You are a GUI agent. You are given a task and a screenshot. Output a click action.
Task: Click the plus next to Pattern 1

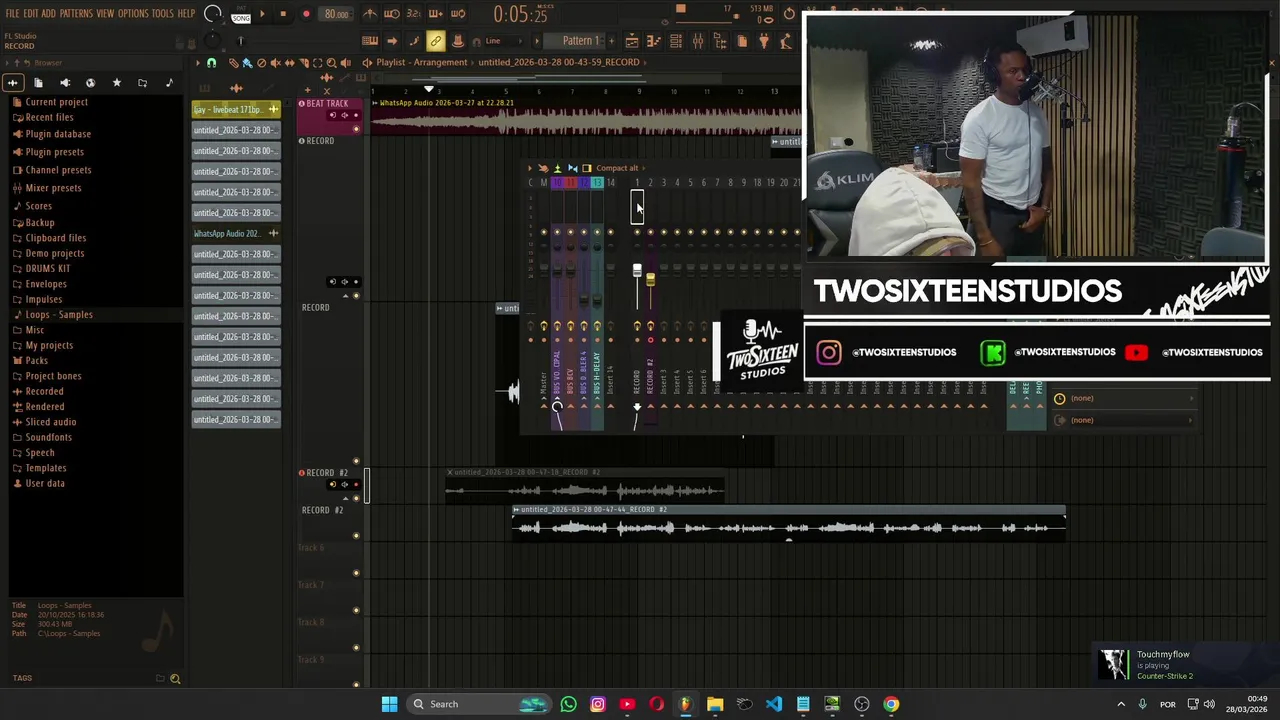pos(611,41)
